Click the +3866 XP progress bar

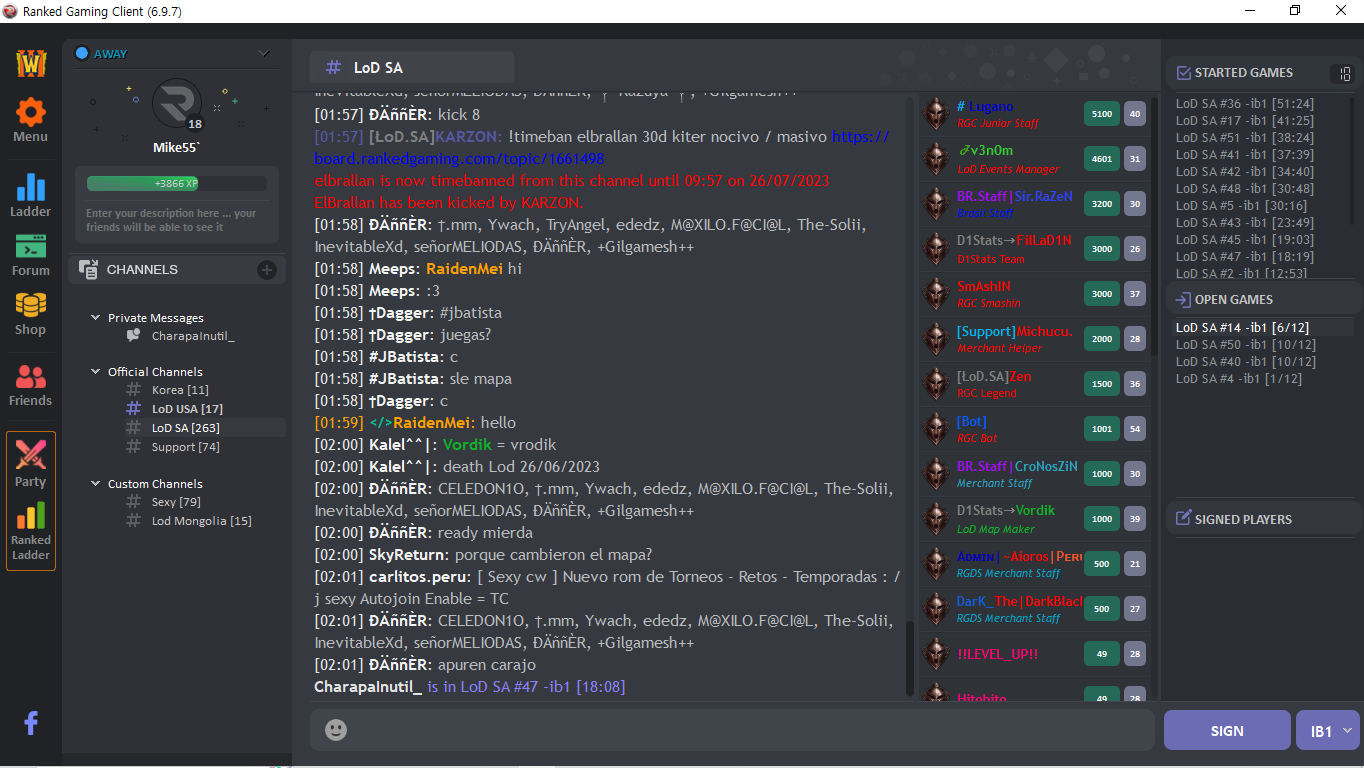click(177, 184)
